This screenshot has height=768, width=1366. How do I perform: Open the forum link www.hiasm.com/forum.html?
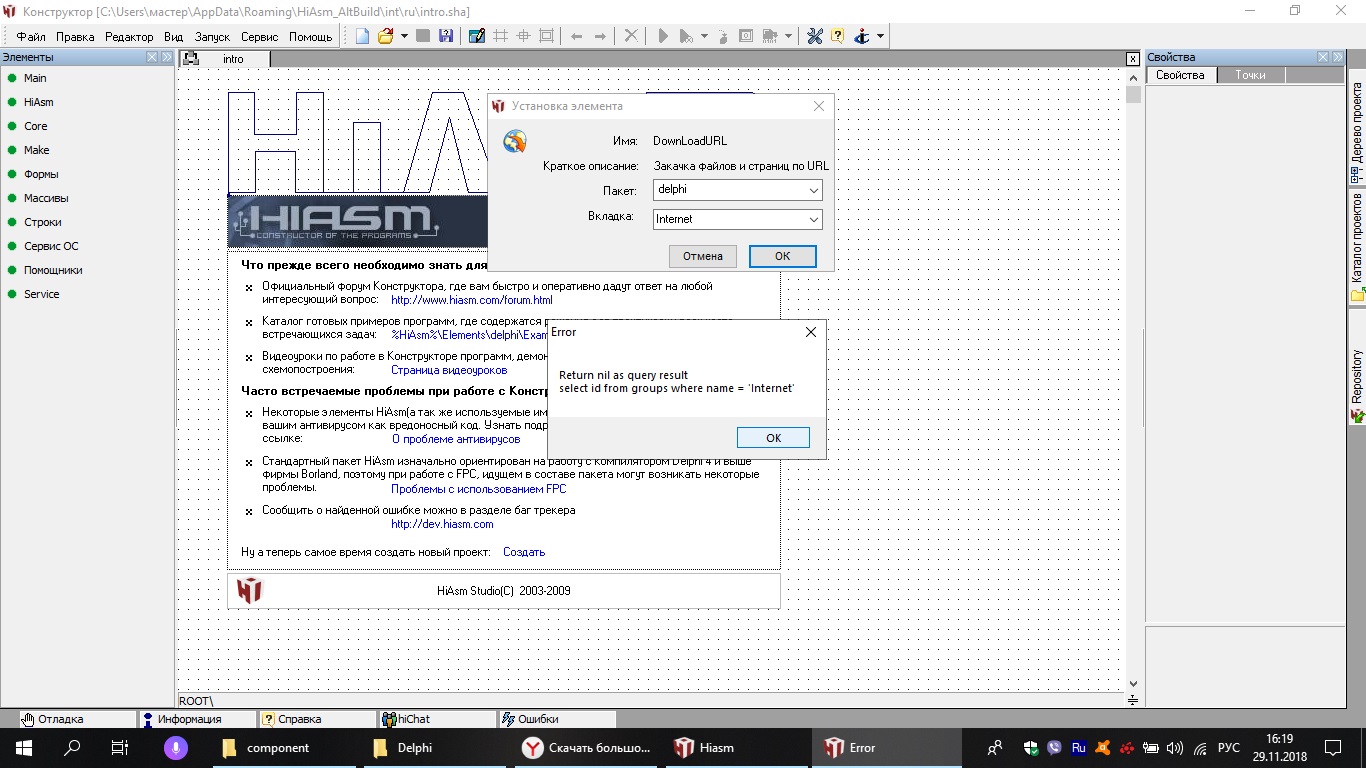click(x=471, y=299)
